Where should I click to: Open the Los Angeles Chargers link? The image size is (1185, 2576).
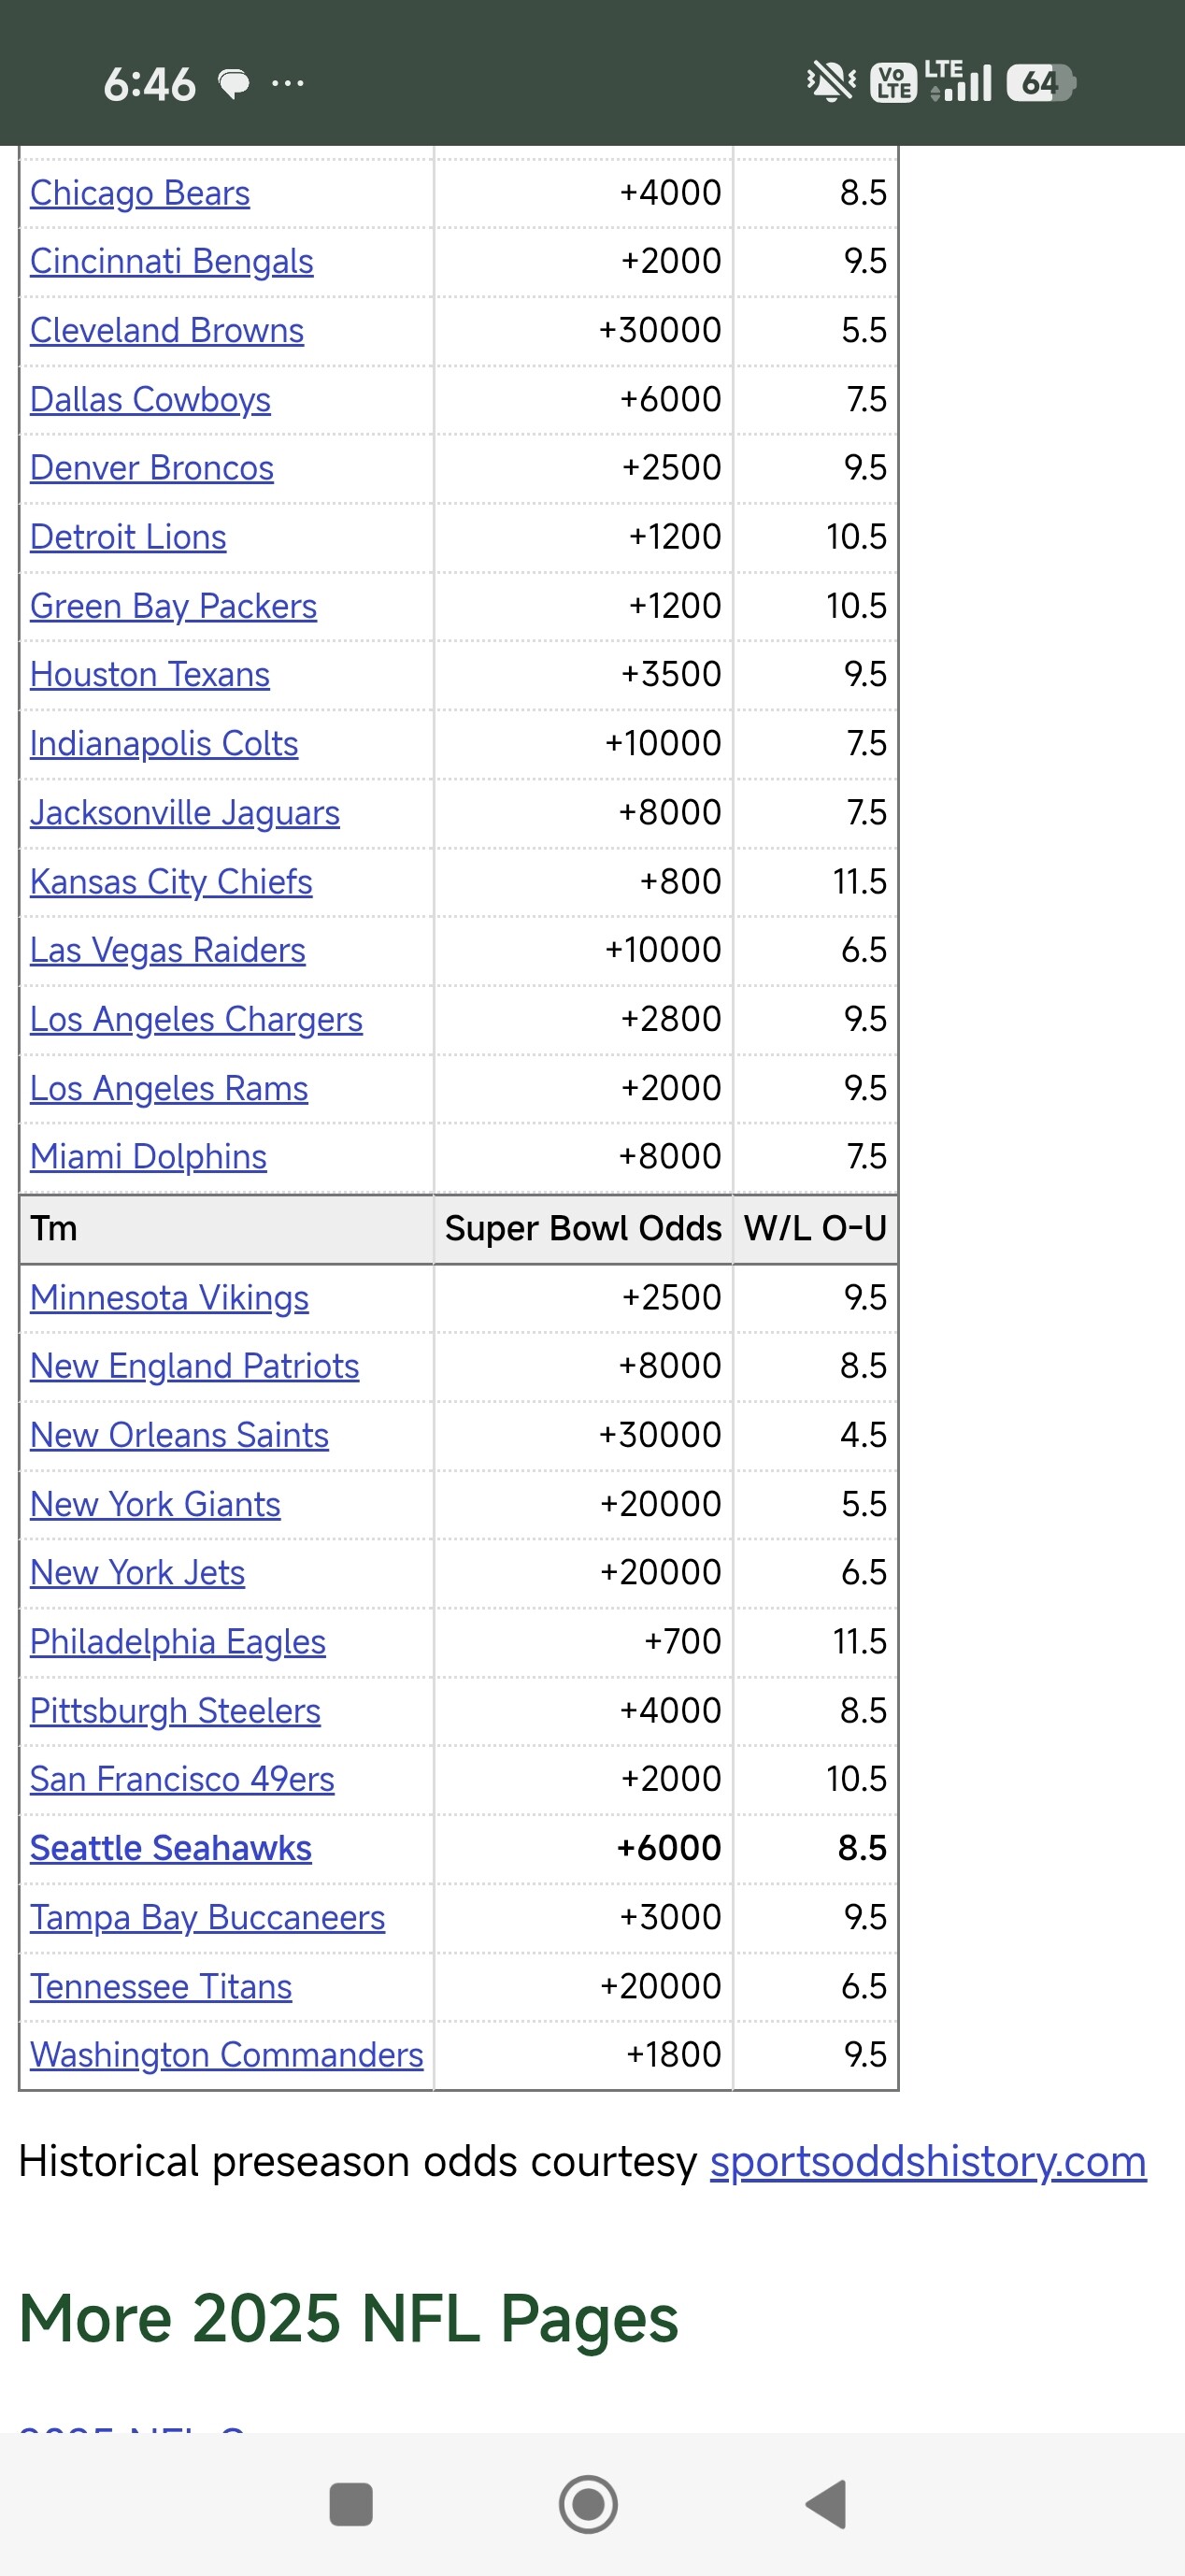tap(196, 1020)
